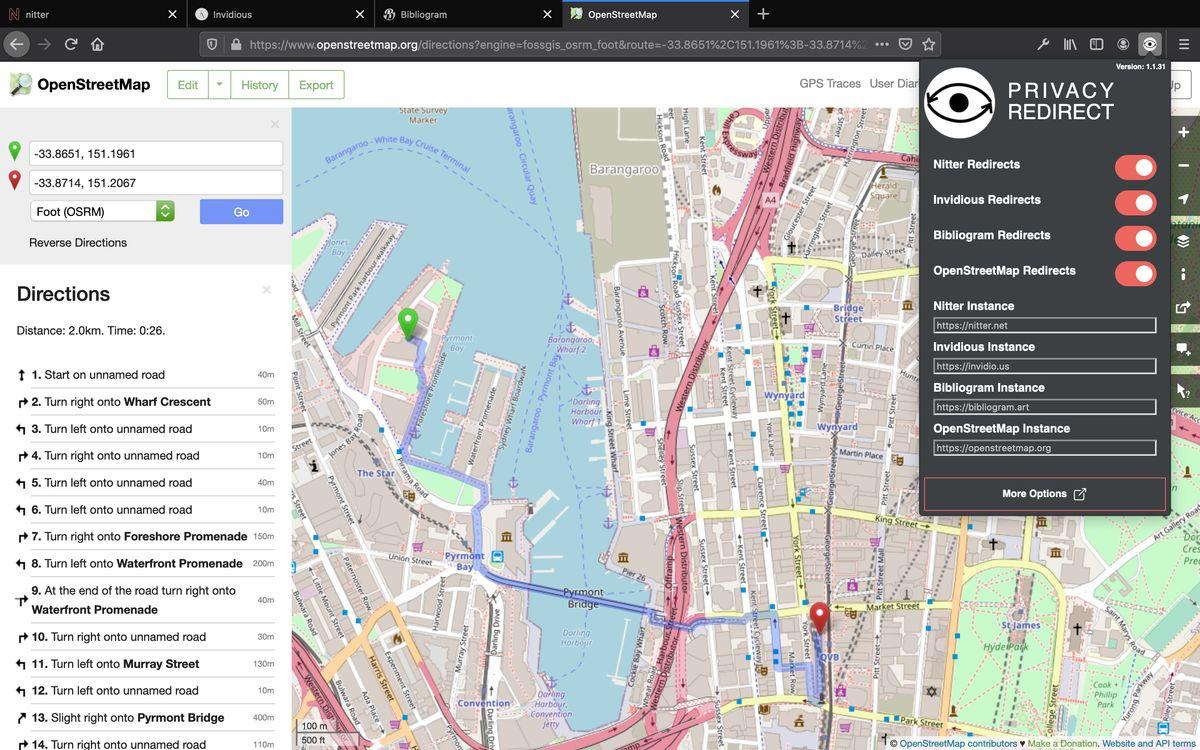The height and width of the screenshot is (750, 1200).
Task: Toggle the sidebar view icon
Action: coord(1096,44)
